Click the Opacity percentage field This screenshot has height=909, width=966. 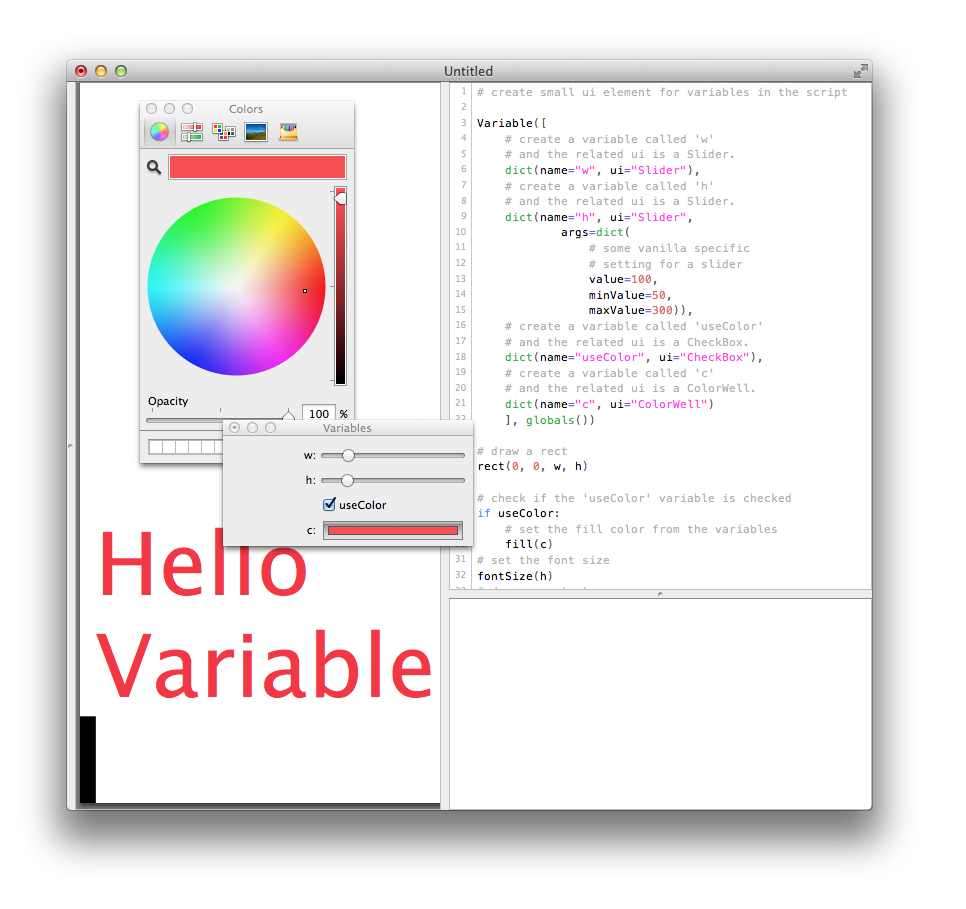(x=319, y=414)
